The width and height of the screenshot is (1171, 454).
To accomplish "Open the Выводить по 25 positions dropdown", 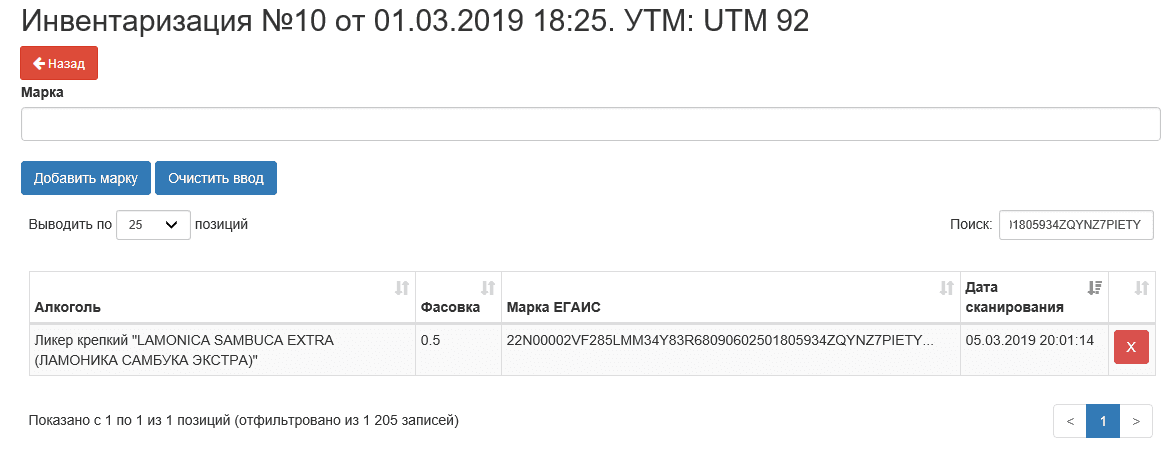I will [x=153, y=225].
